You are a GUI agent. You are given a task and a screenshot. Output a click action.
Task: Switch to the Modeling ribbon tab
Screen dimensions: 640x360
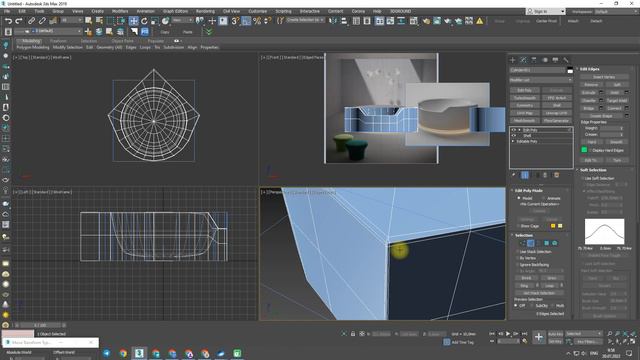pyautogui.click(x=31, y=41)
